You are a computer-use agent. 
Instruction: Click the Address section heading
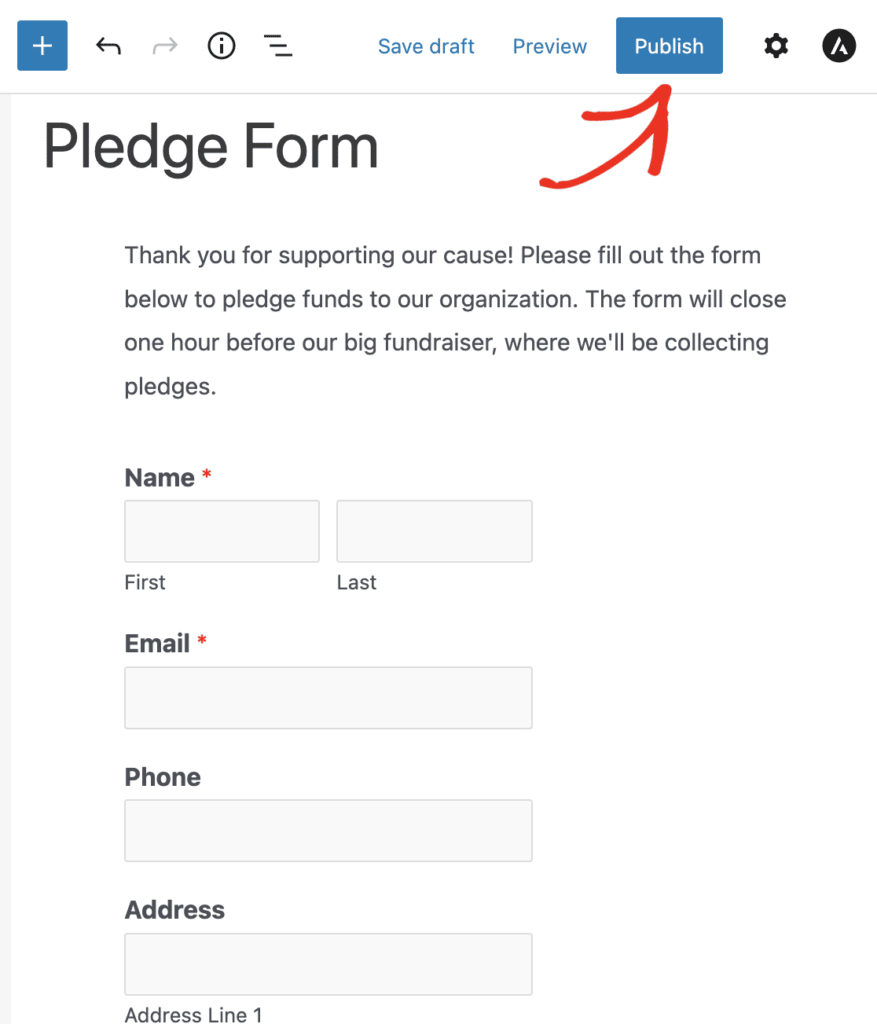pos(174,910)
